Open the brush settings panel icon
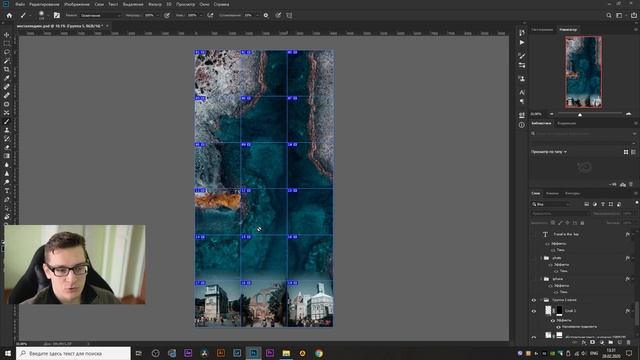 pos(57,15)
